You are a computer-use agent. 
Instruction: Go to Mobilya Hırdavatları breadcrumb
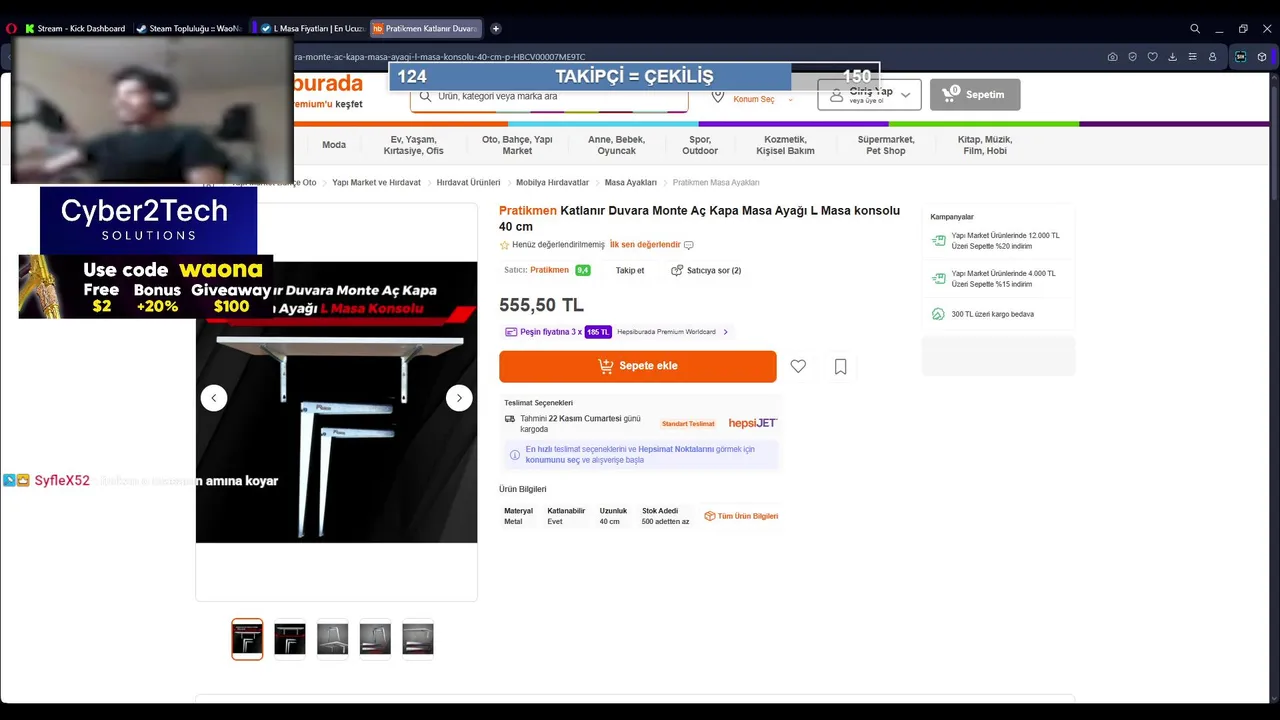552,183
